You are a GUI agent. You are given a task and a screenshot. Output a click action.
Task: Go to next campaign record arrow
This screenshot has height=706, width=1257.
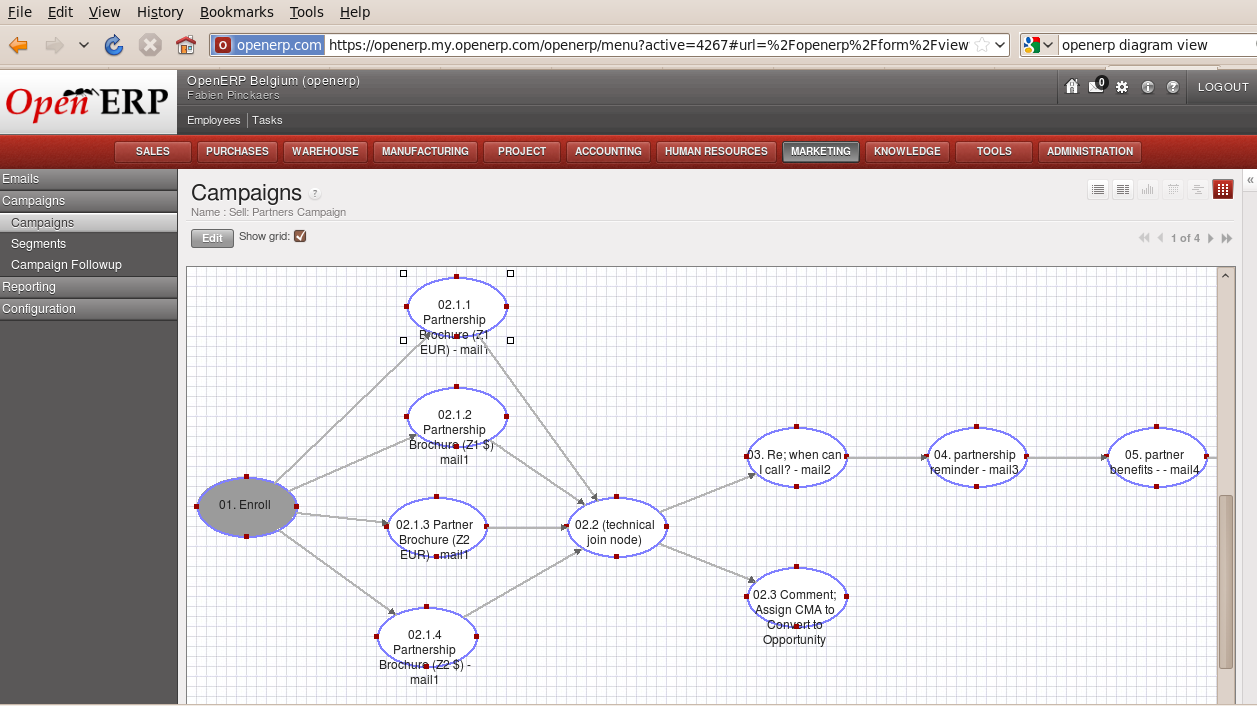click(x=1211, y=238)
